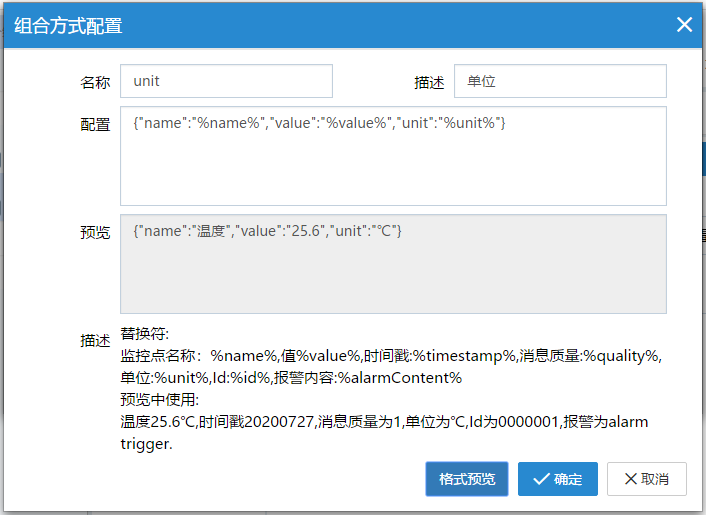Click the 描述 label beside 单位 input
This screenshot has height=515, width=706.
click(429, 82)
